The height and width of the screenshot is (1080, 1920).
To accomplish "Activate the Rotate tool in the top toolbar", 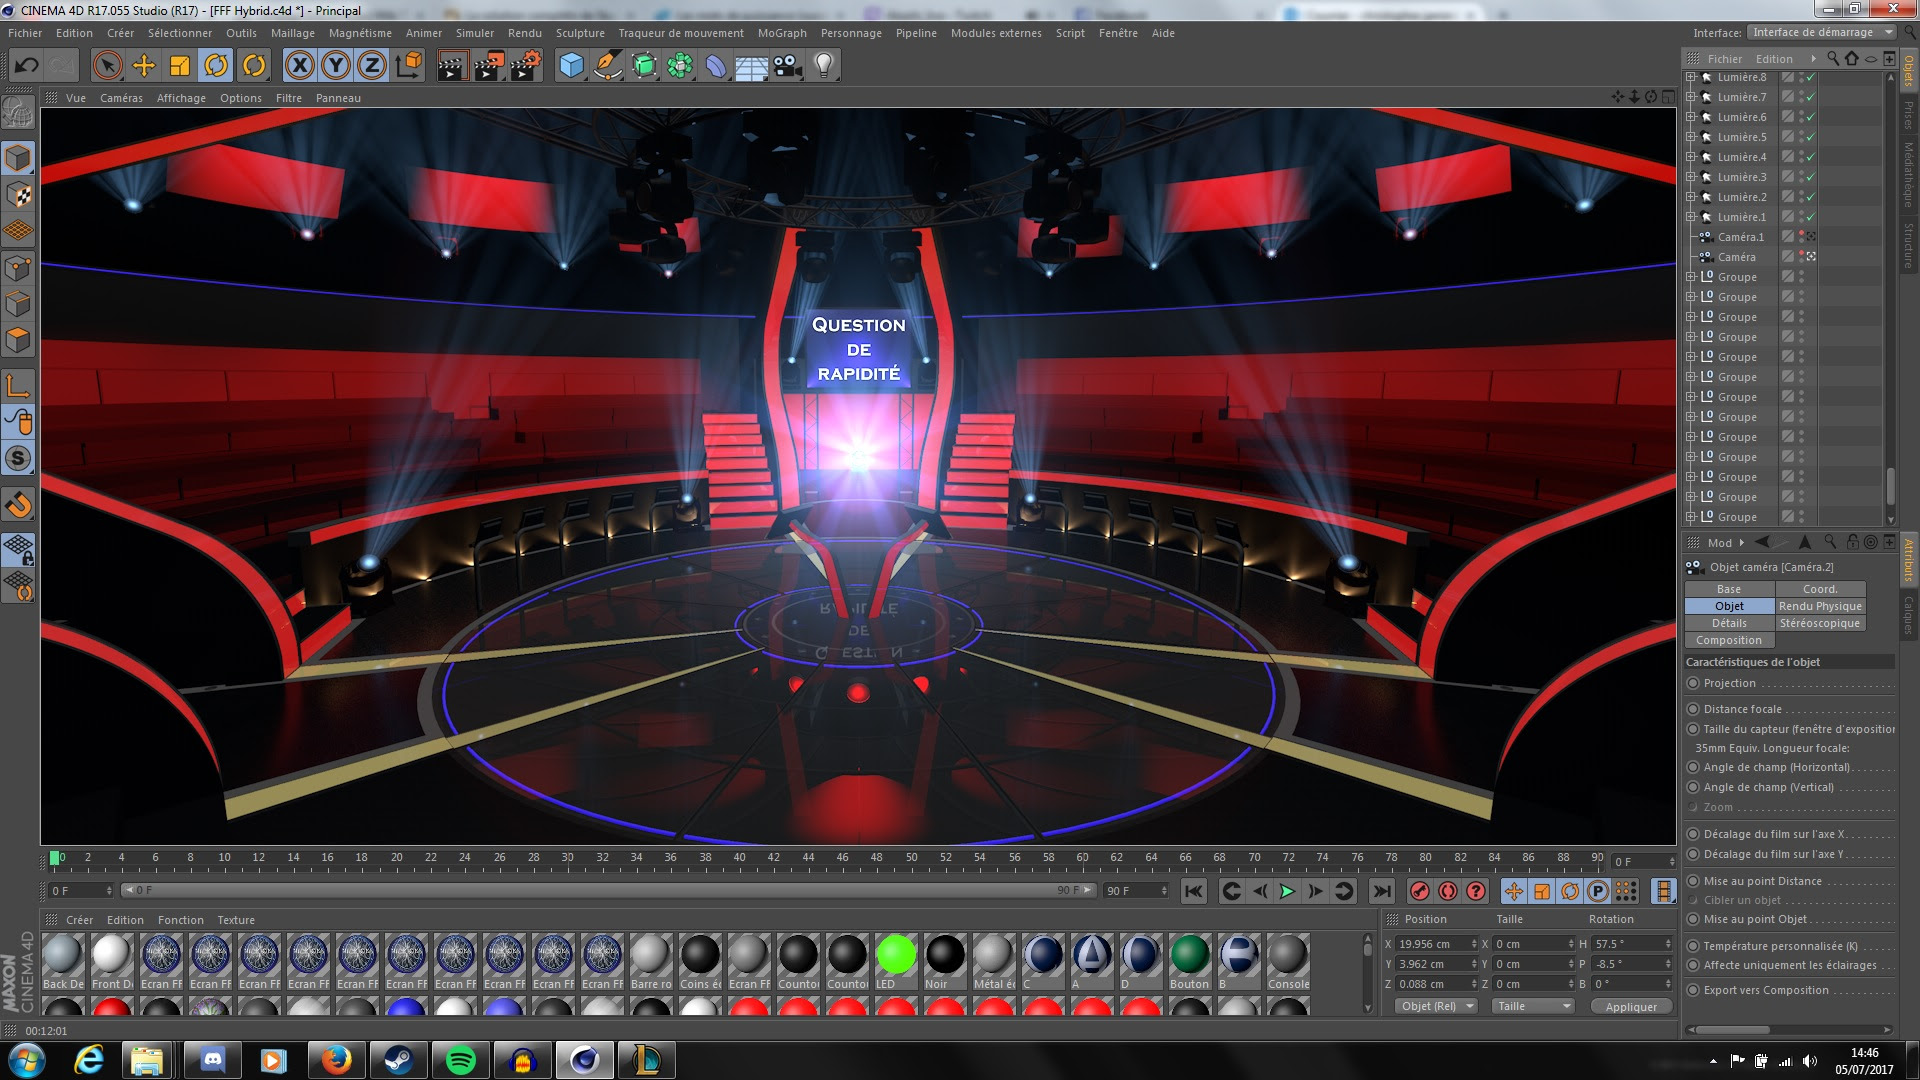I will coord(216,66).
